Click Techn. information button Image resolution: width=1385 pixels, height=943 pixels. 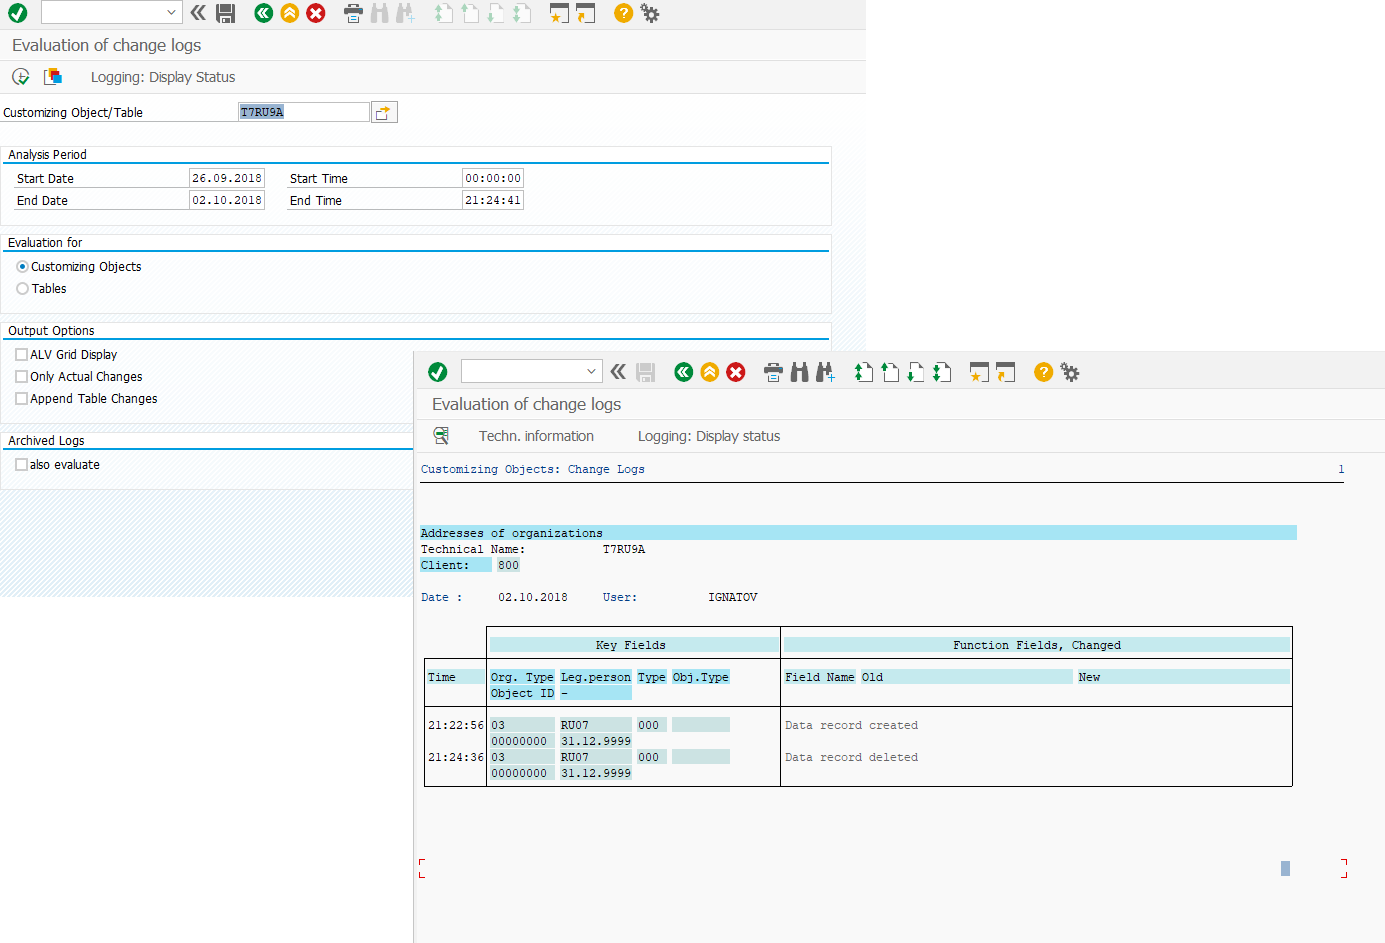click(536, 436)
